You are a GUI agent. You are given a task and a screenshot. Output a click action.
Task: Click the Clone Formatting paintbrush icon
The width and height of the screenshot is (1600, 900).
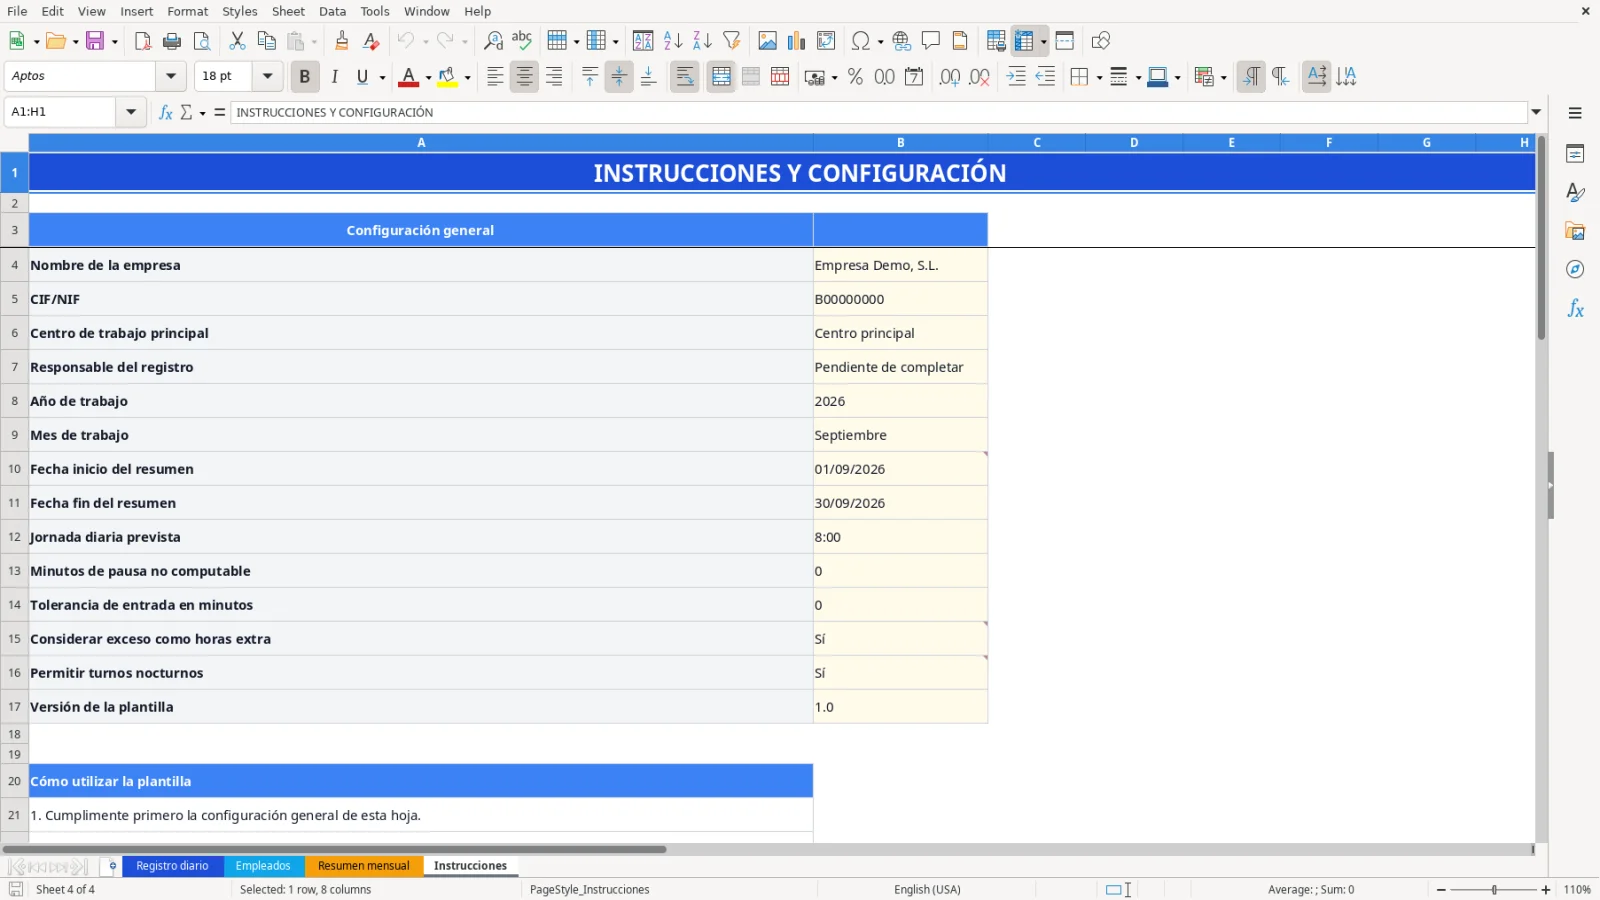click(342, 41)
